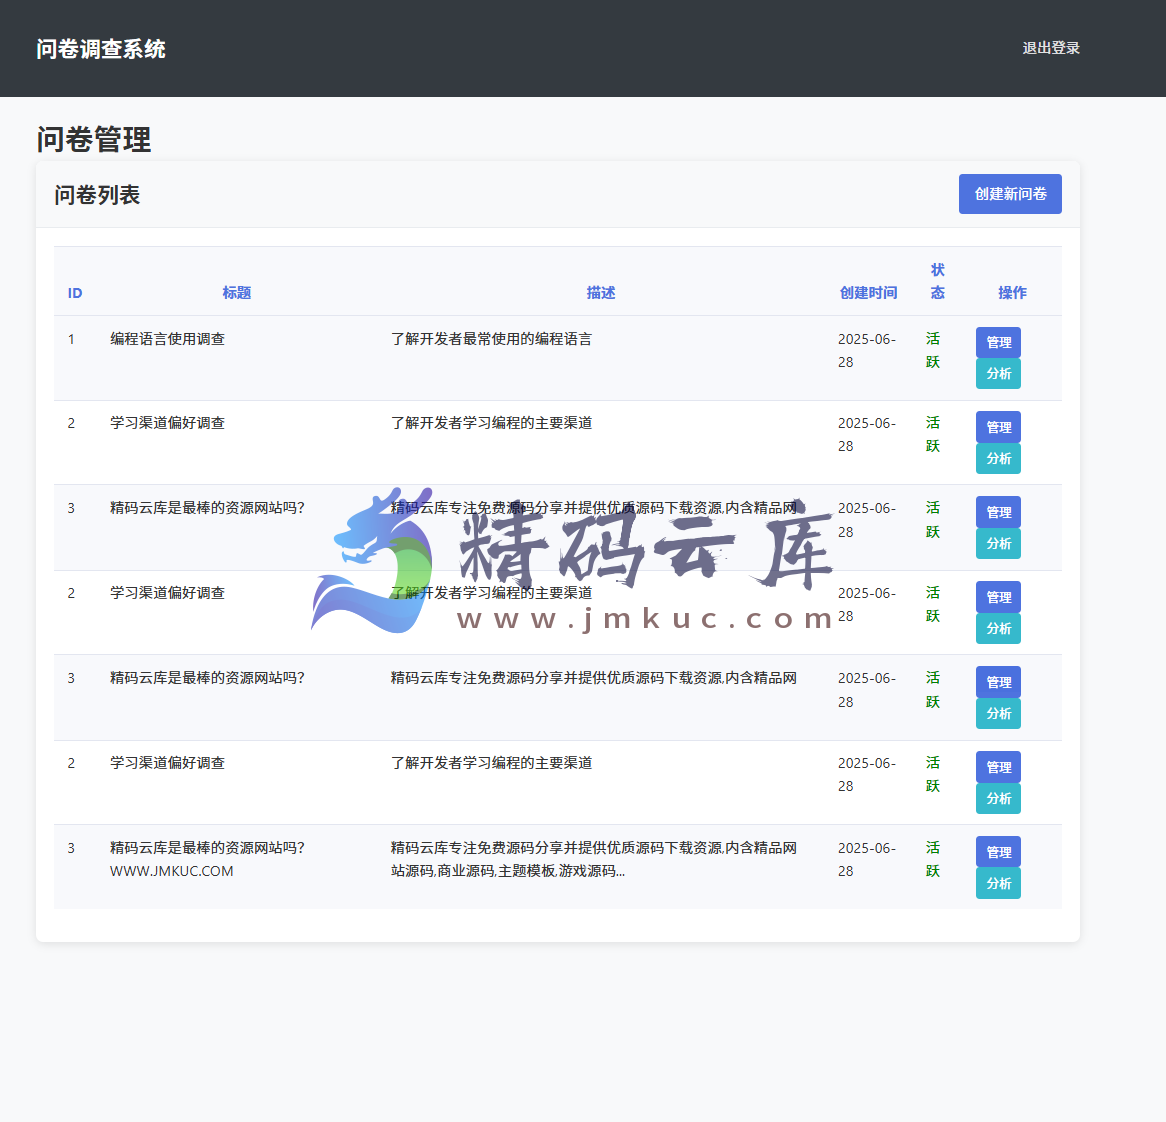This screenshot has height=1122, width=1166.
Task: Click the 活跃 status in 编程语言使用调查 row
Action: [933, 350]
